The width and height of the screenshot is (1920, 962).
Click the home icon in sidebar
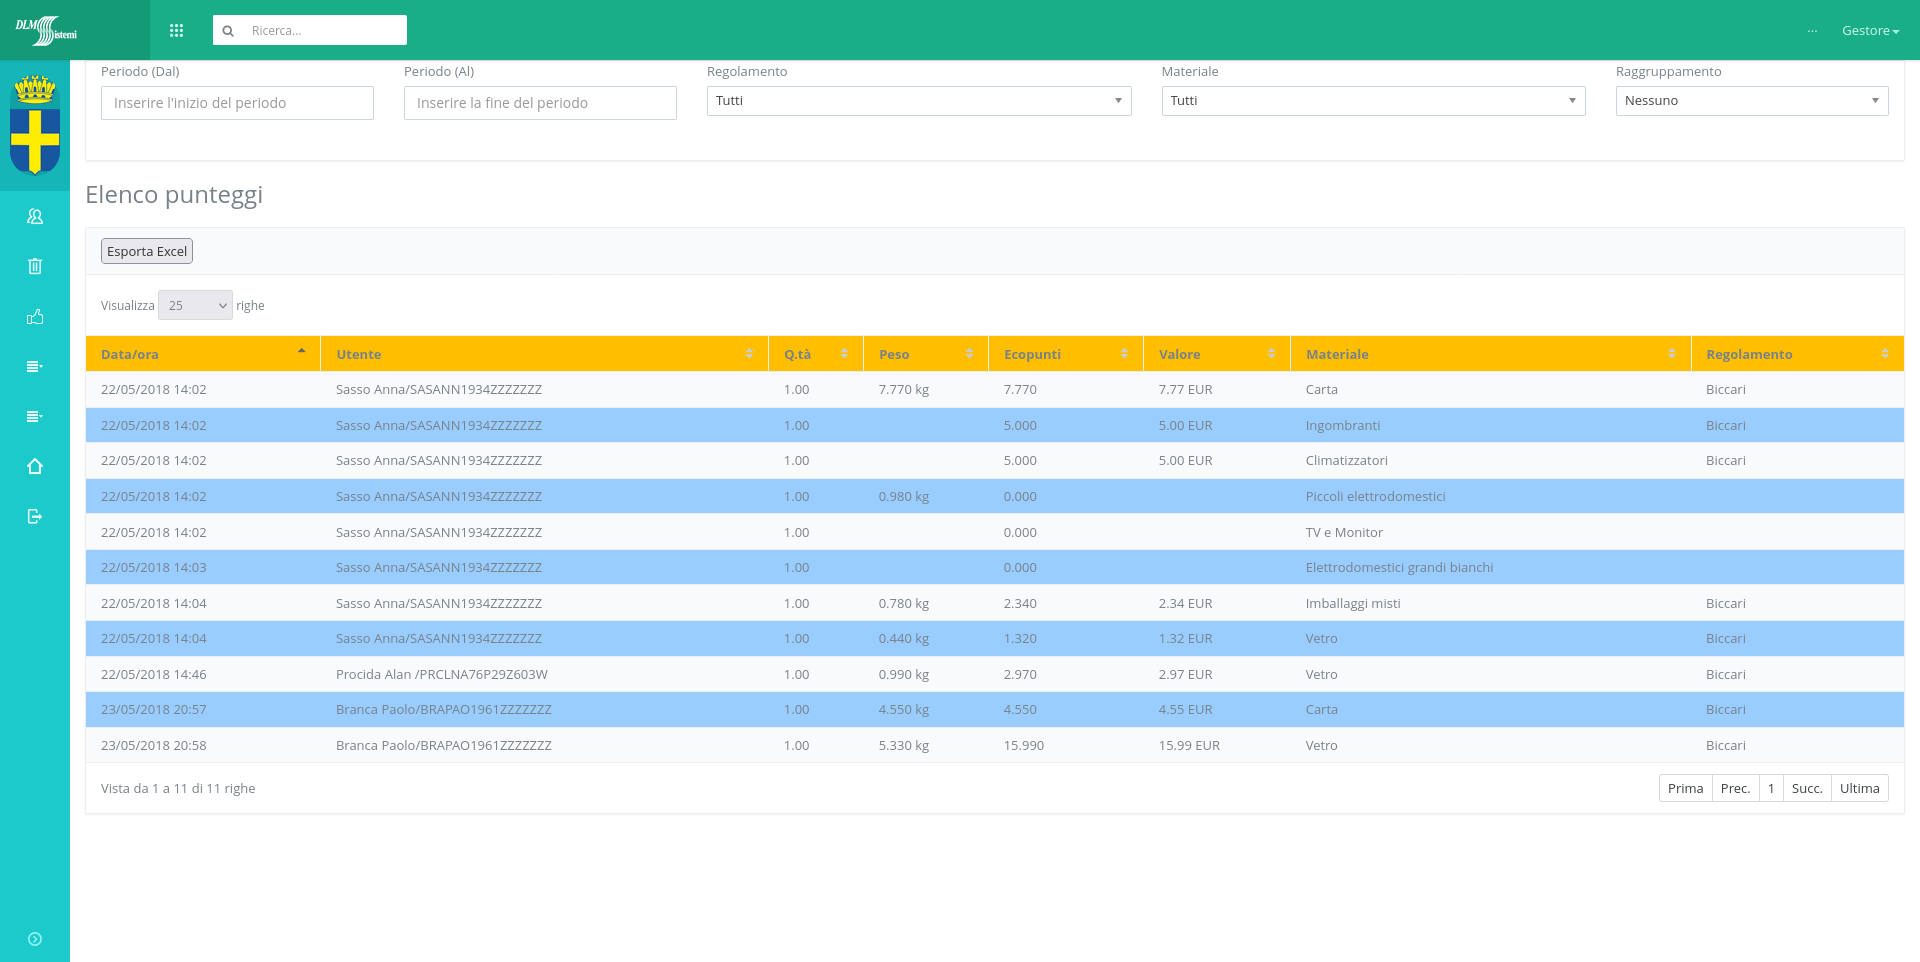[35, 466]
